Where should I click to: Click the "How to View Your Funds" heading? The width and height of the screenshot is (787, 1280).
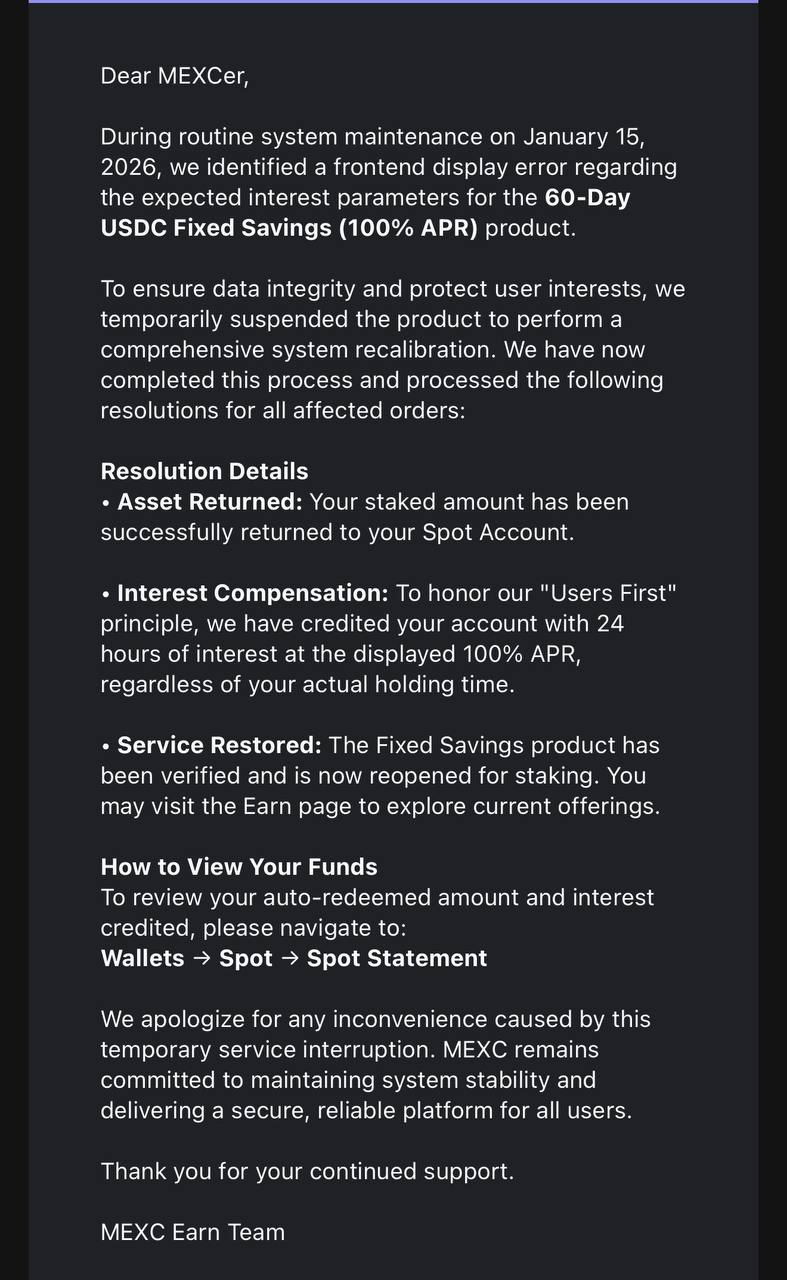(239, 867)
